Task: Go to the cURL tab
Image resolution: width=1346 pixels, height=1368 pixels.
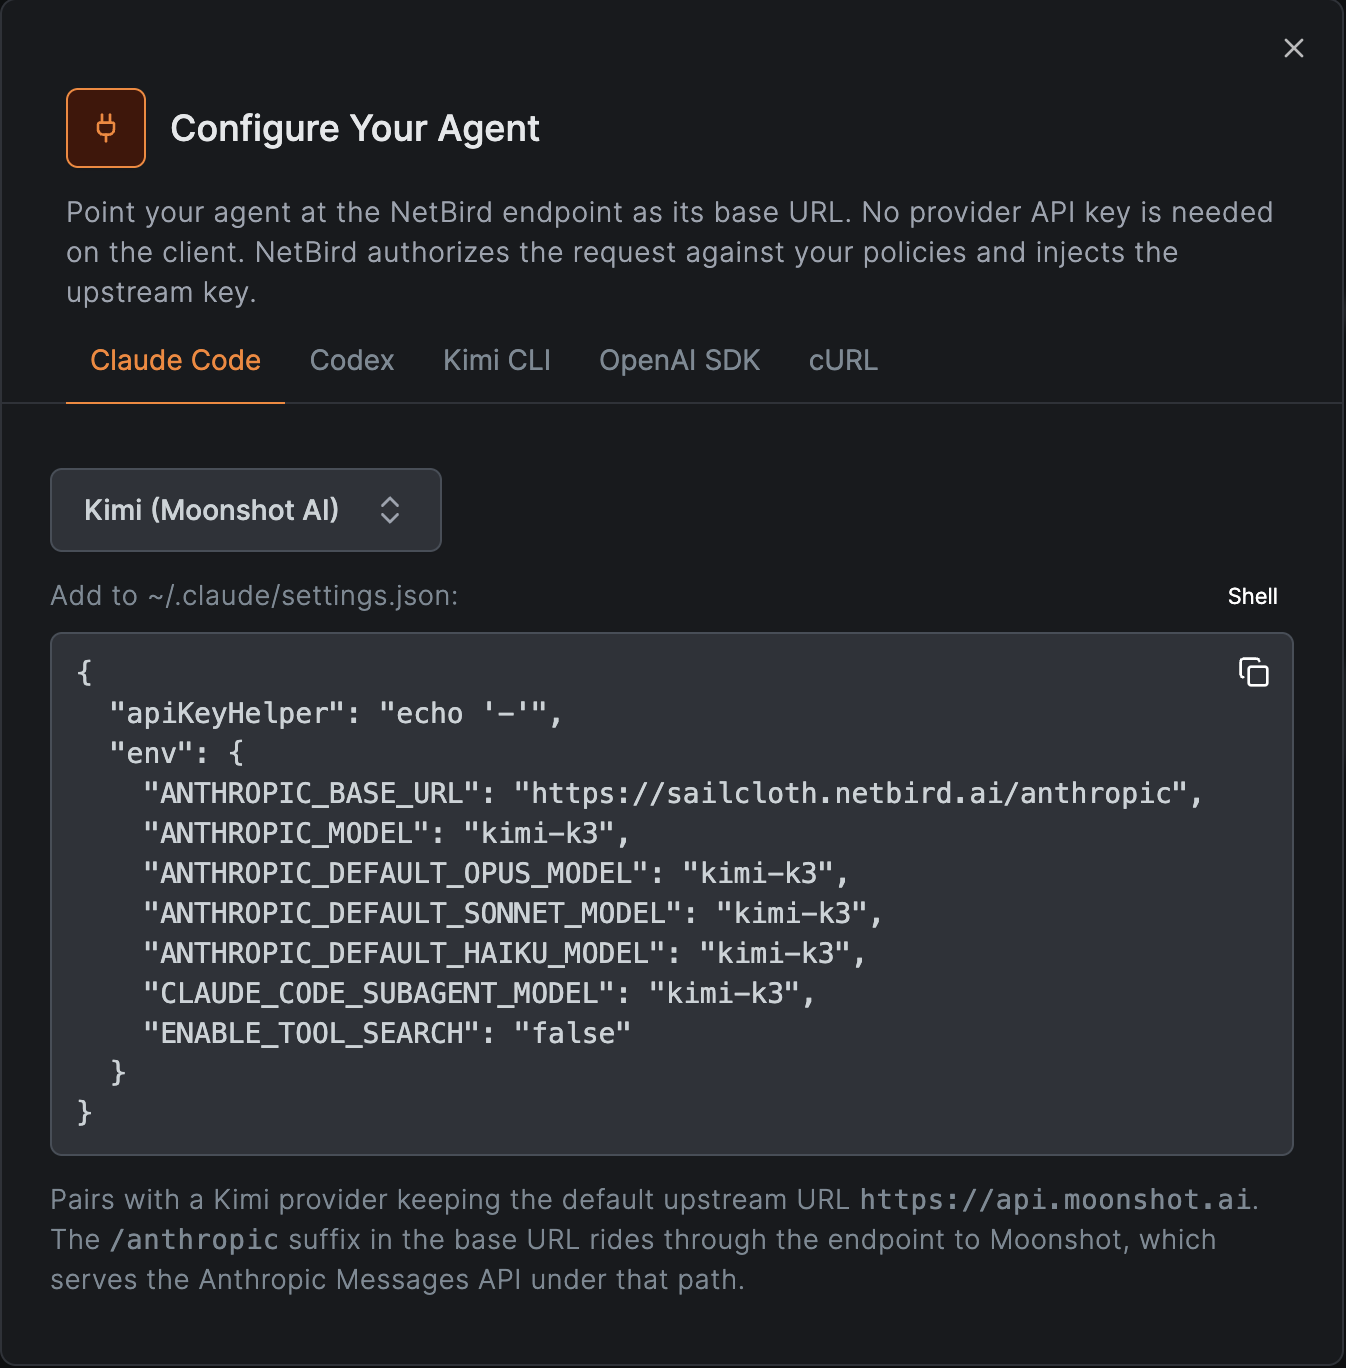Action: tap(843, 360)
